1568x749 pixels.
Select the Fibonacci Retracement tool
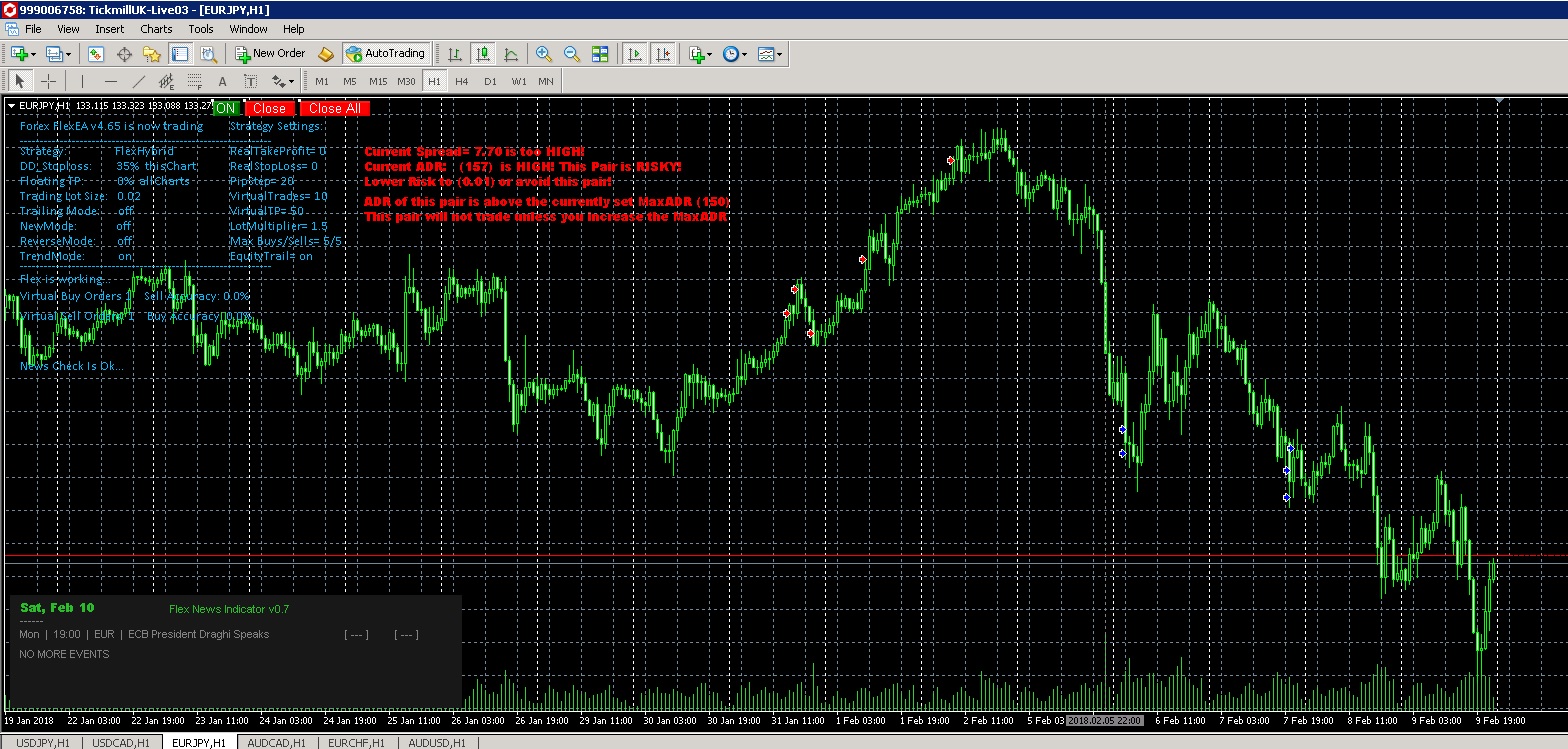click(194, 81)
